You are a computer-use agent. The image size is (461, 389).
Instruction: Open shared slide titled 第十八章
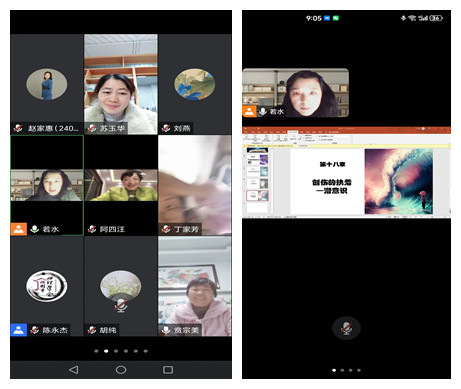point(327,181)
